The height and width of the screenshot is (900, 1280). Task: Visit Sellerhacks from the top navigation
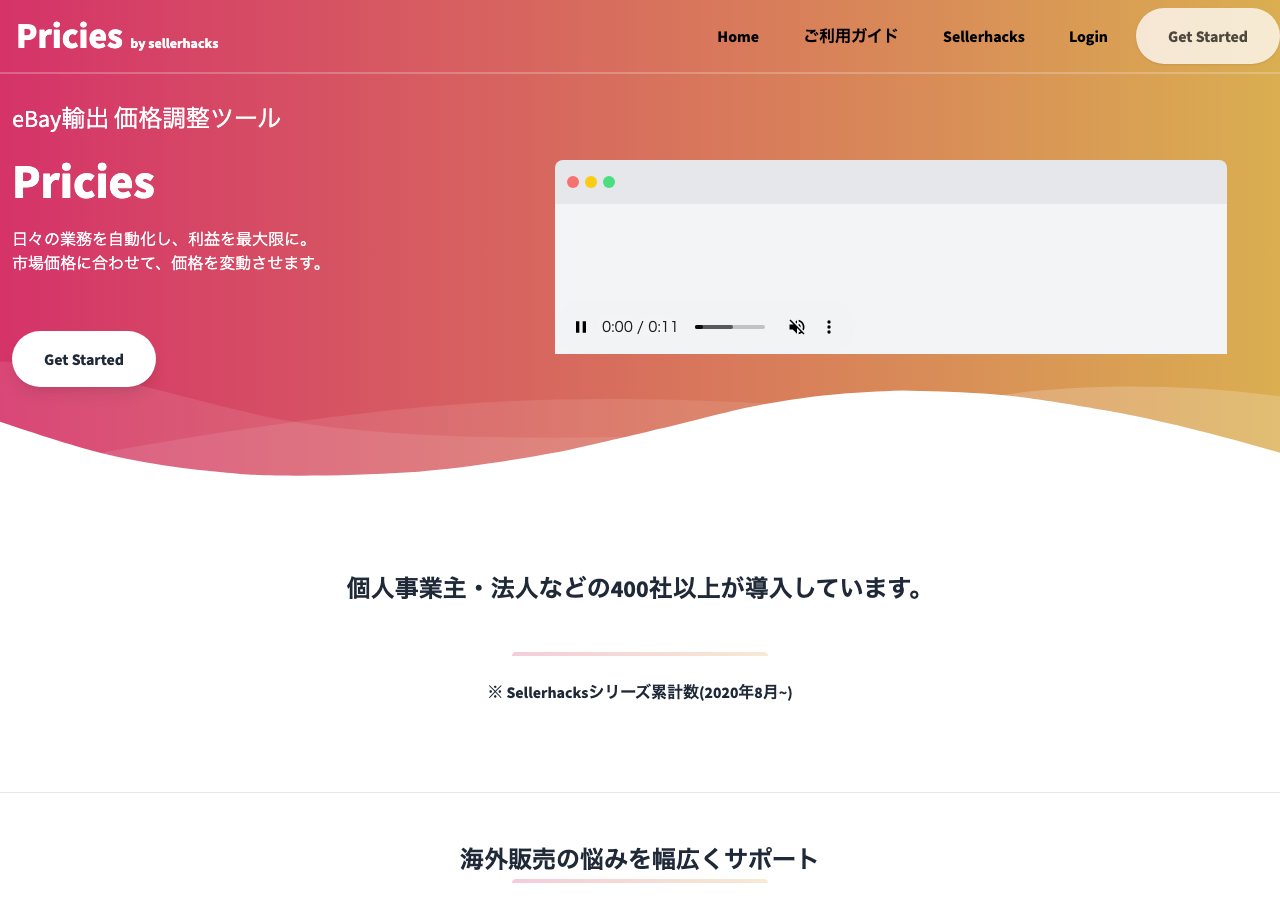pyautogui.click(x=983, y=37)
